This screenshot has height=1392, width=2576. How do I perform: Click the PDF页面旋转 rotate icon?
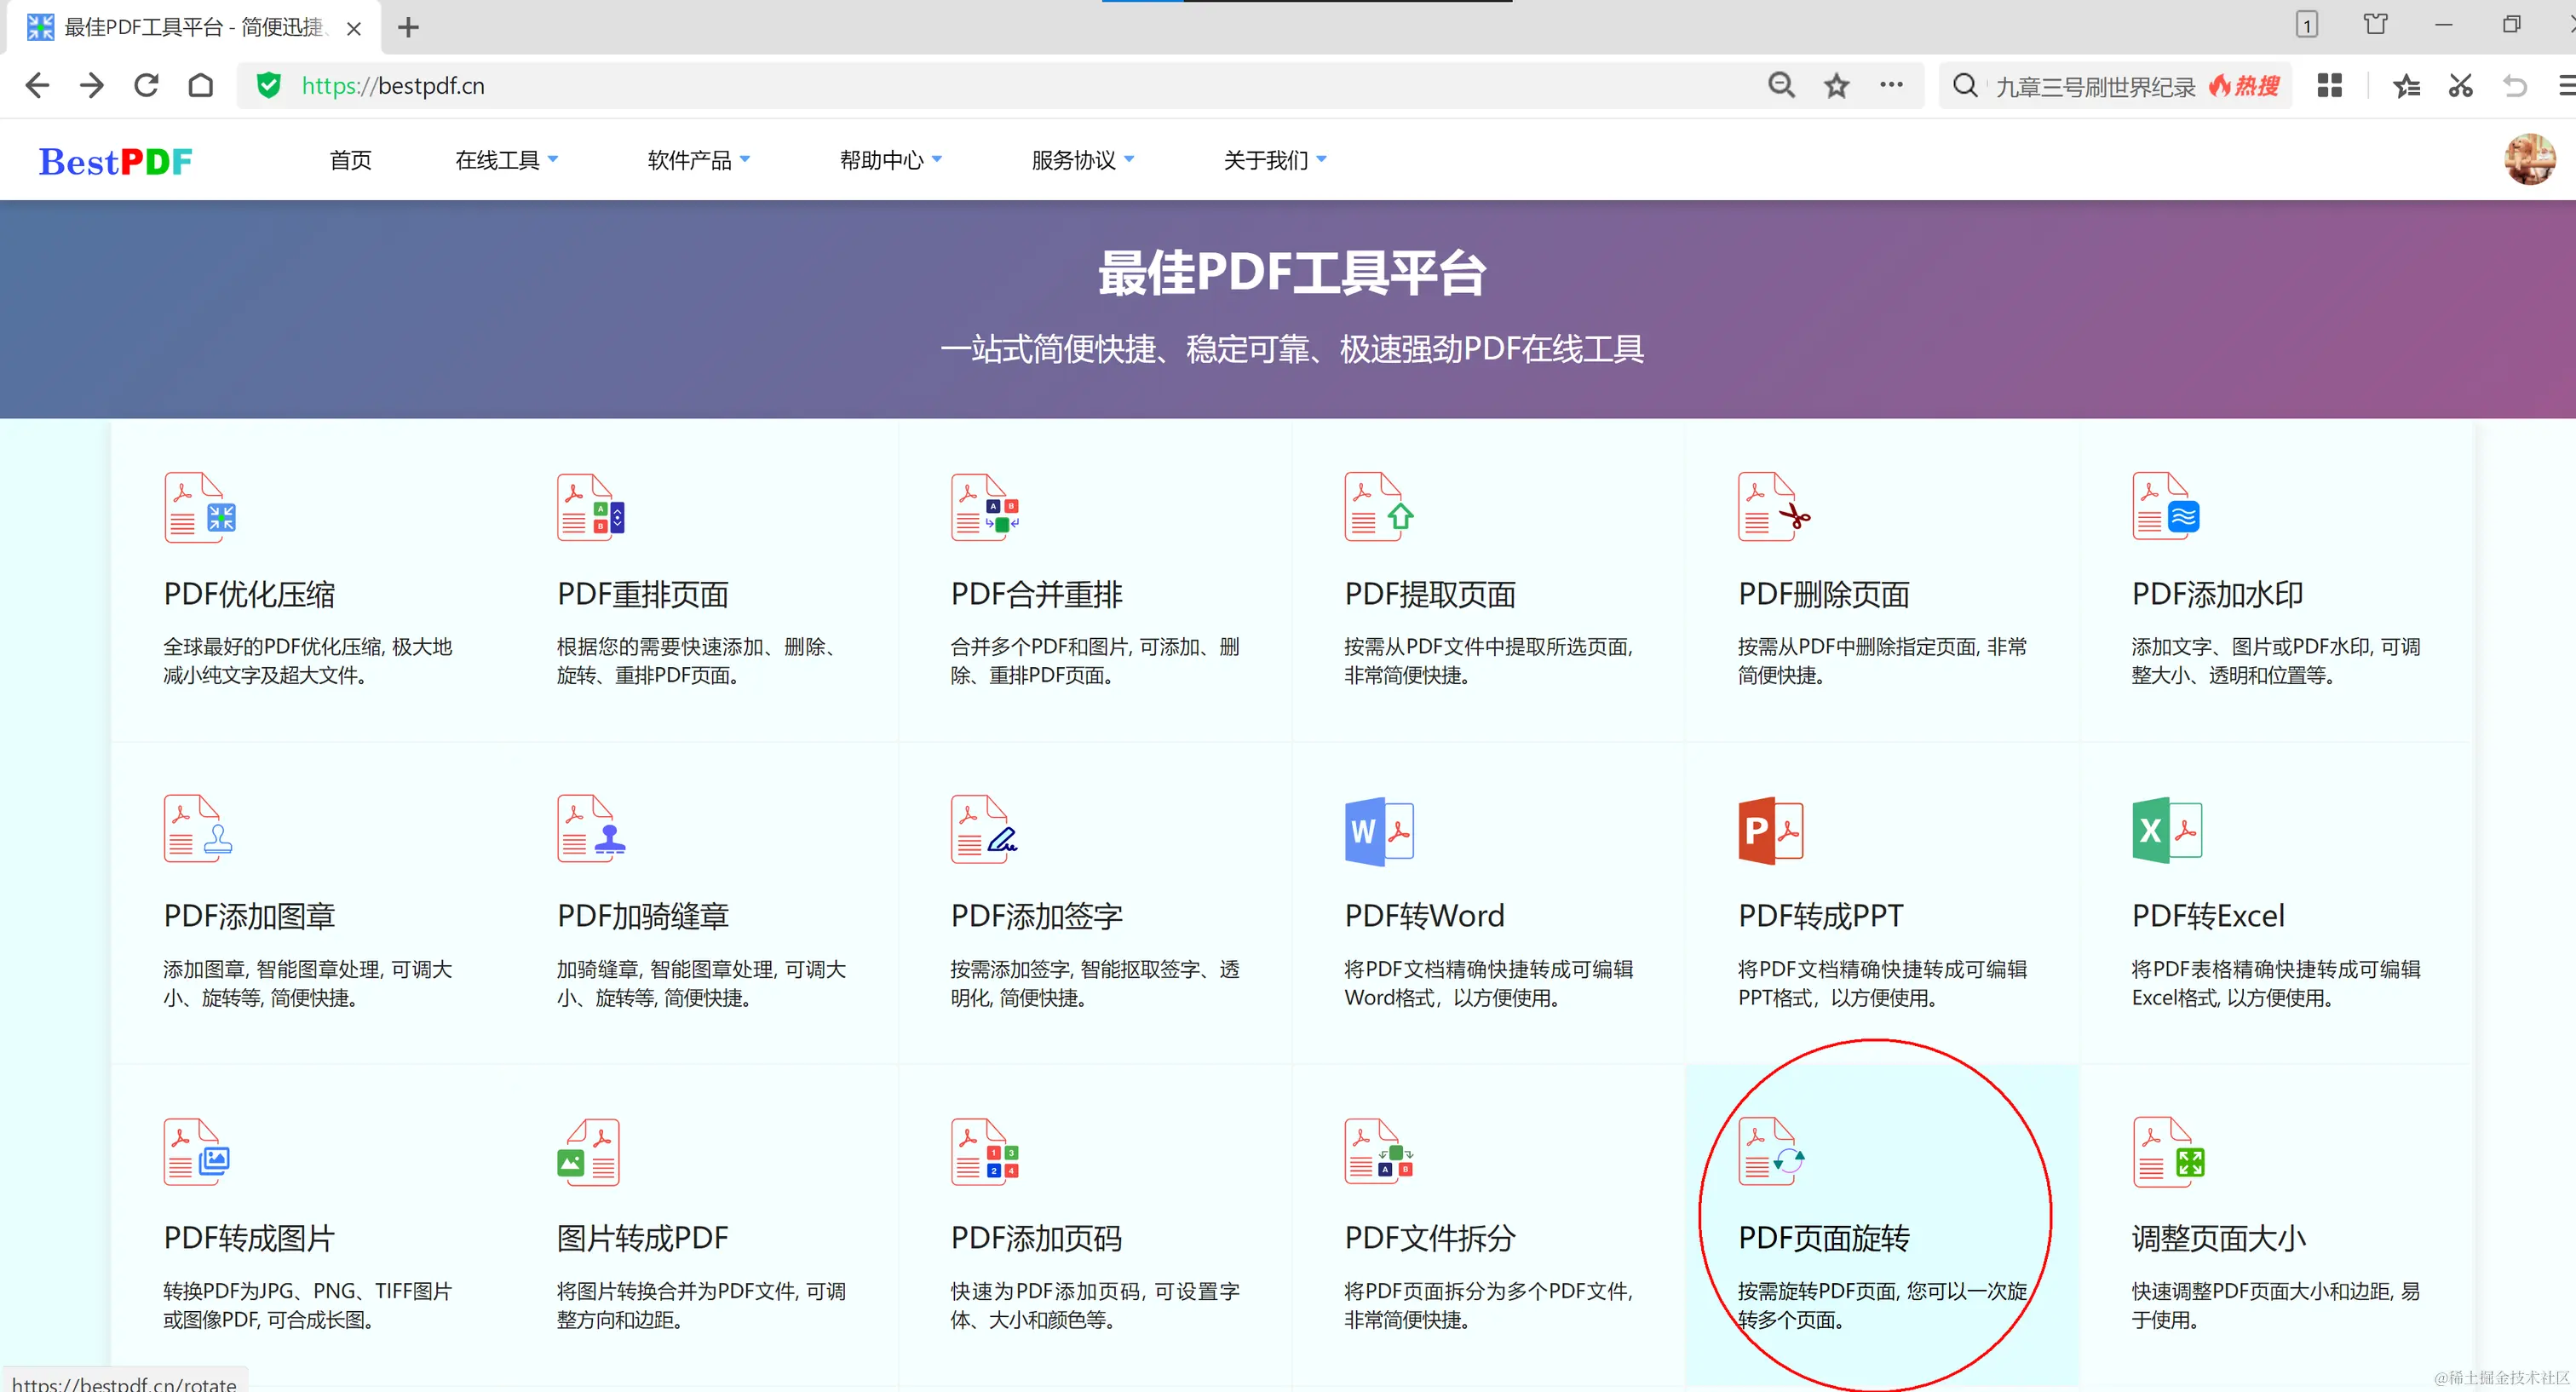tap(1771, 1153)
